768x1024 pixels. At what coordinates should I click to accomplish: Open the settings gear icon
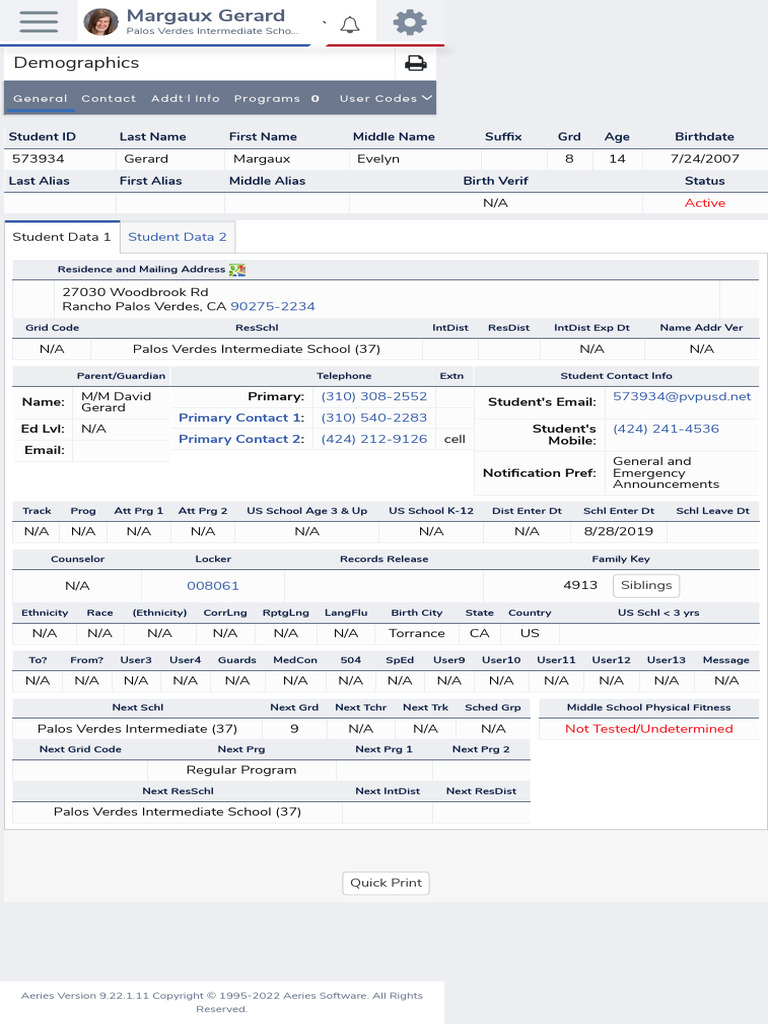pos(409,22)
